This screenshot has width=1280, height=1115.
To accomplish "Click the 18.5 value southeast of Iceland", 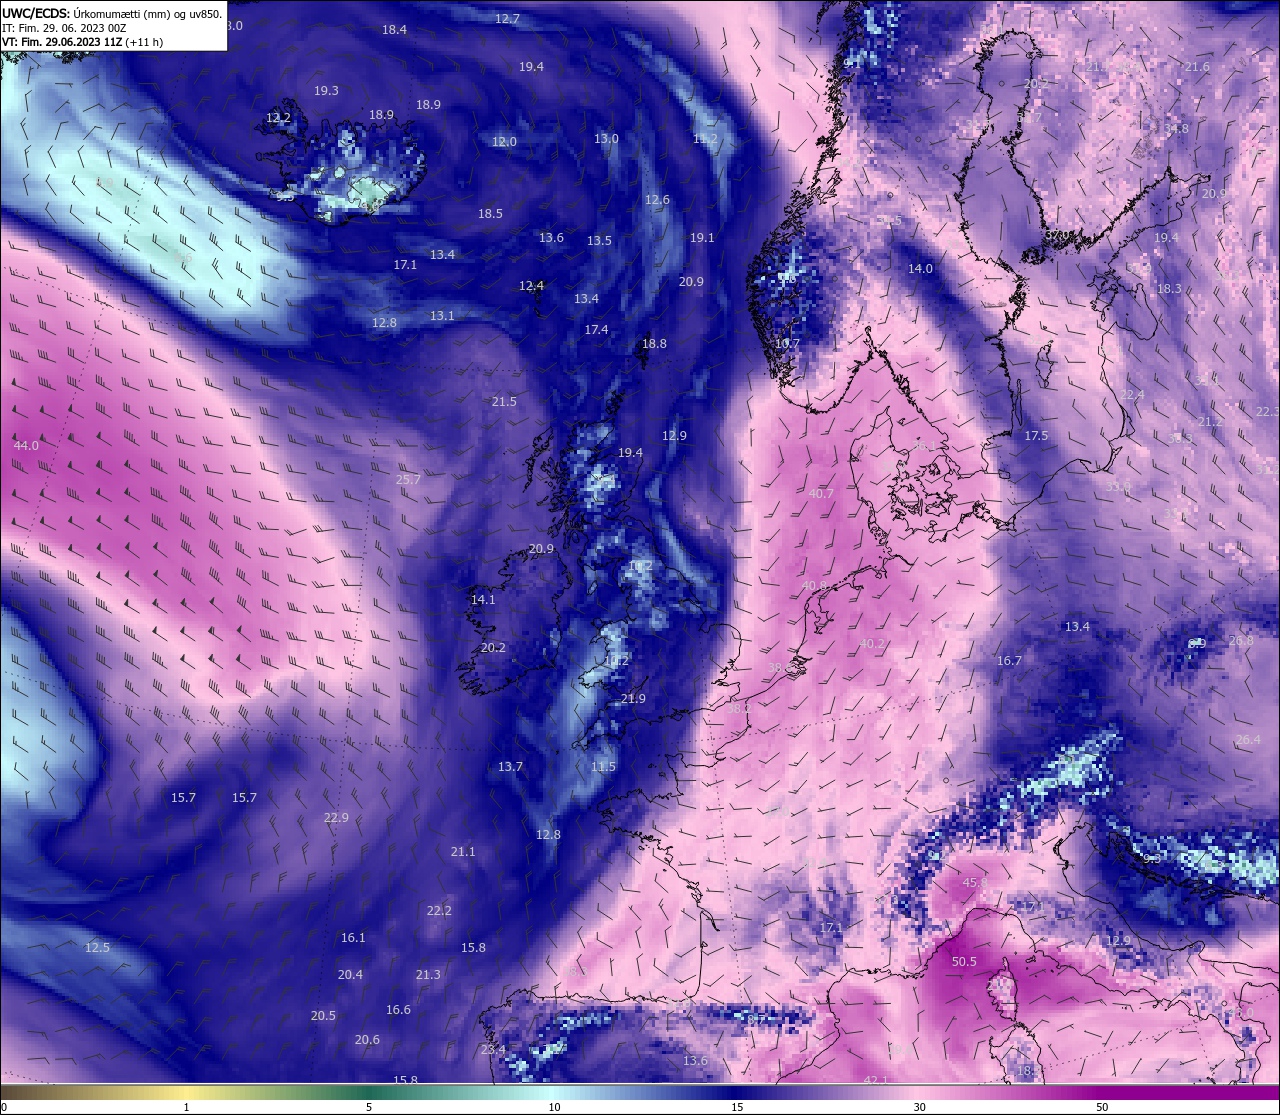I will (490, 214).
